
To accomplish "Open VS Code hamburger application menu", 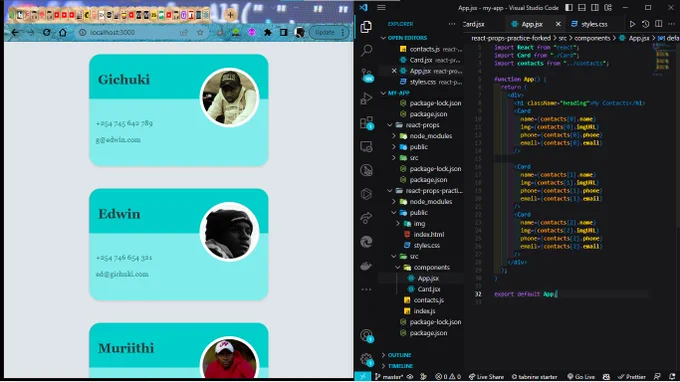I will coord(381,7).
